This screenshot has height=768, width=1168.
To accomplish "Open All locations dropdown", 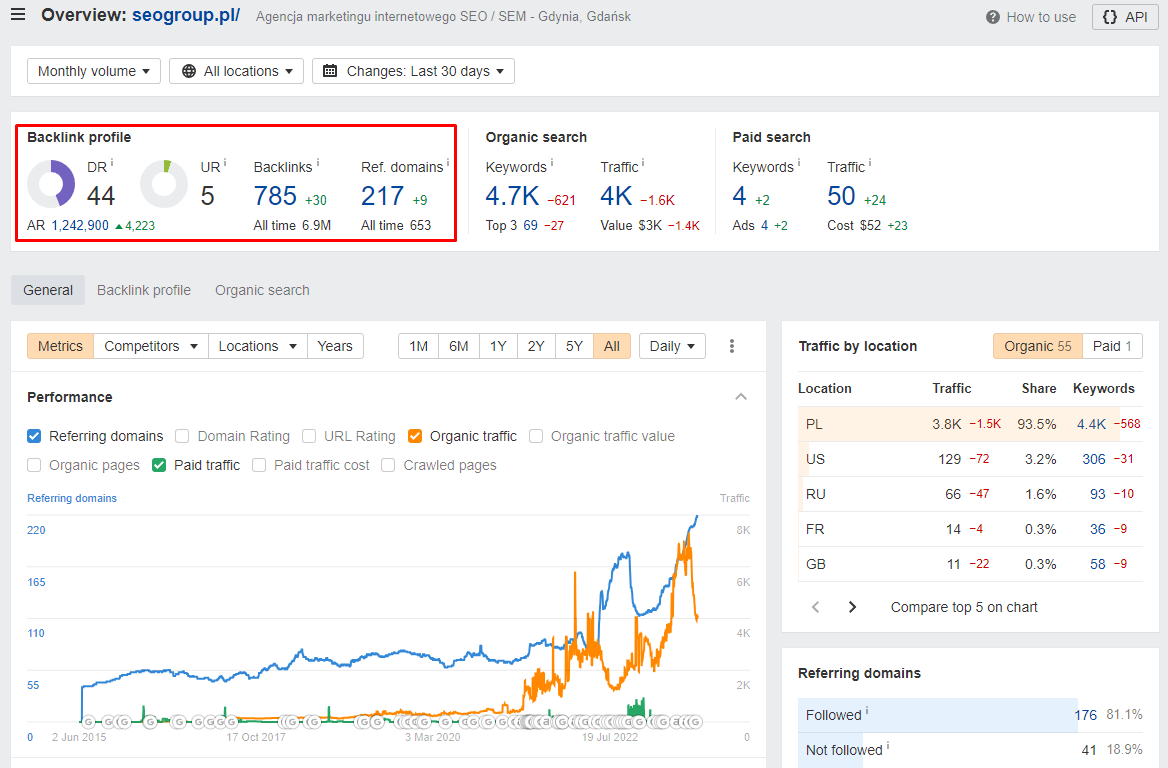I will click(x=237, y=72).
